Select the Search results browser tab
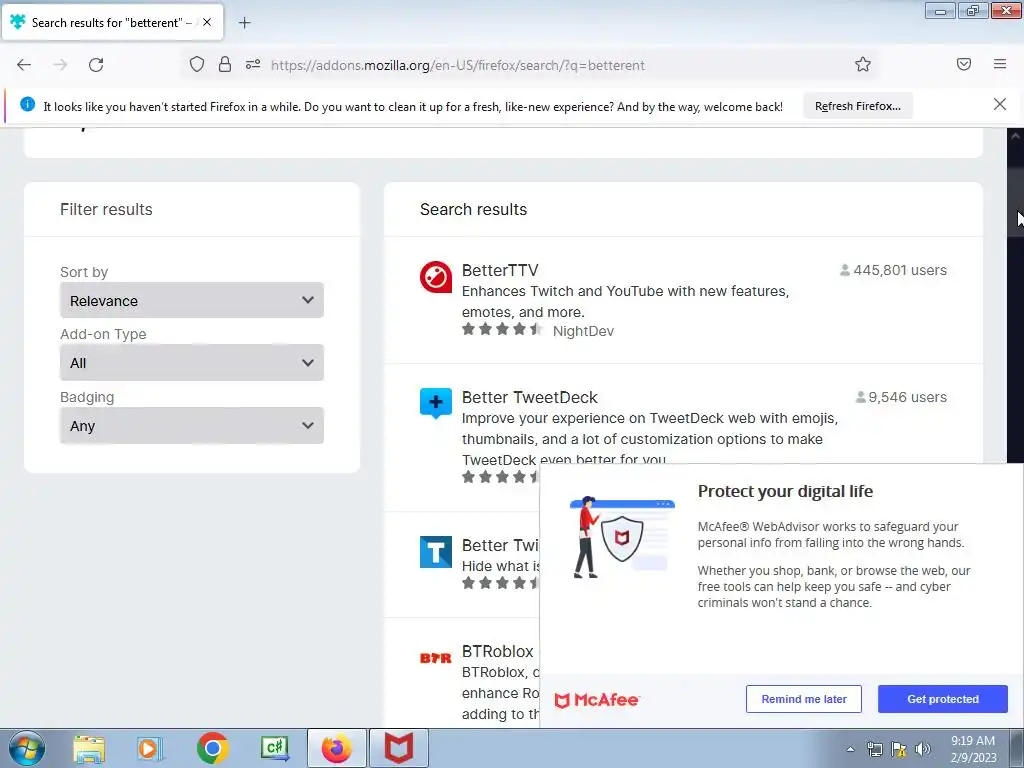Screen dimensions: 1024x768 coord(112,23)
